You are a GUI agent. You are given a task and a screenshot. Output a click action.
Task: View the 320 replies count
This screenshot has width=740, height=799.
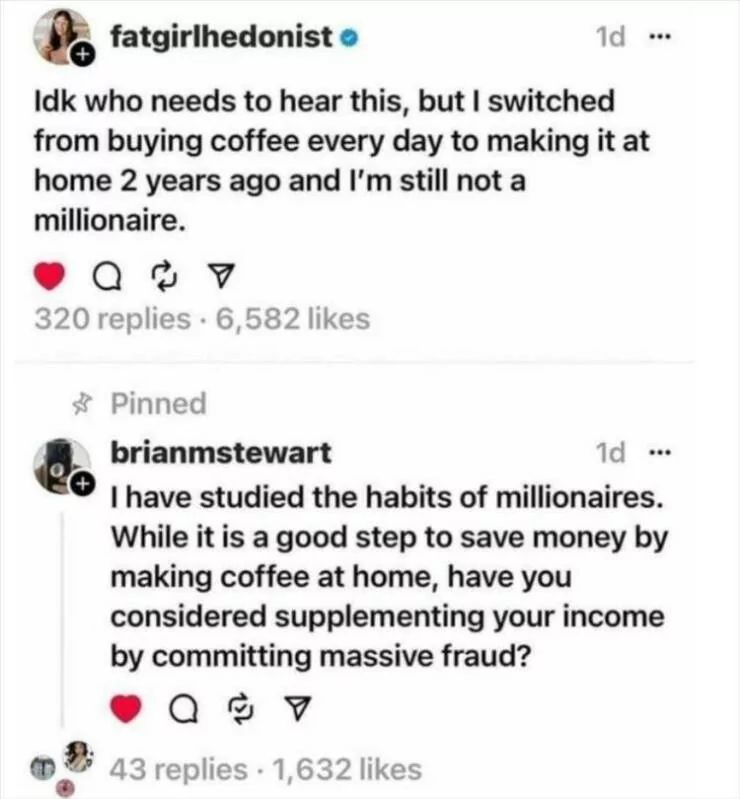(x=111, y=320)
